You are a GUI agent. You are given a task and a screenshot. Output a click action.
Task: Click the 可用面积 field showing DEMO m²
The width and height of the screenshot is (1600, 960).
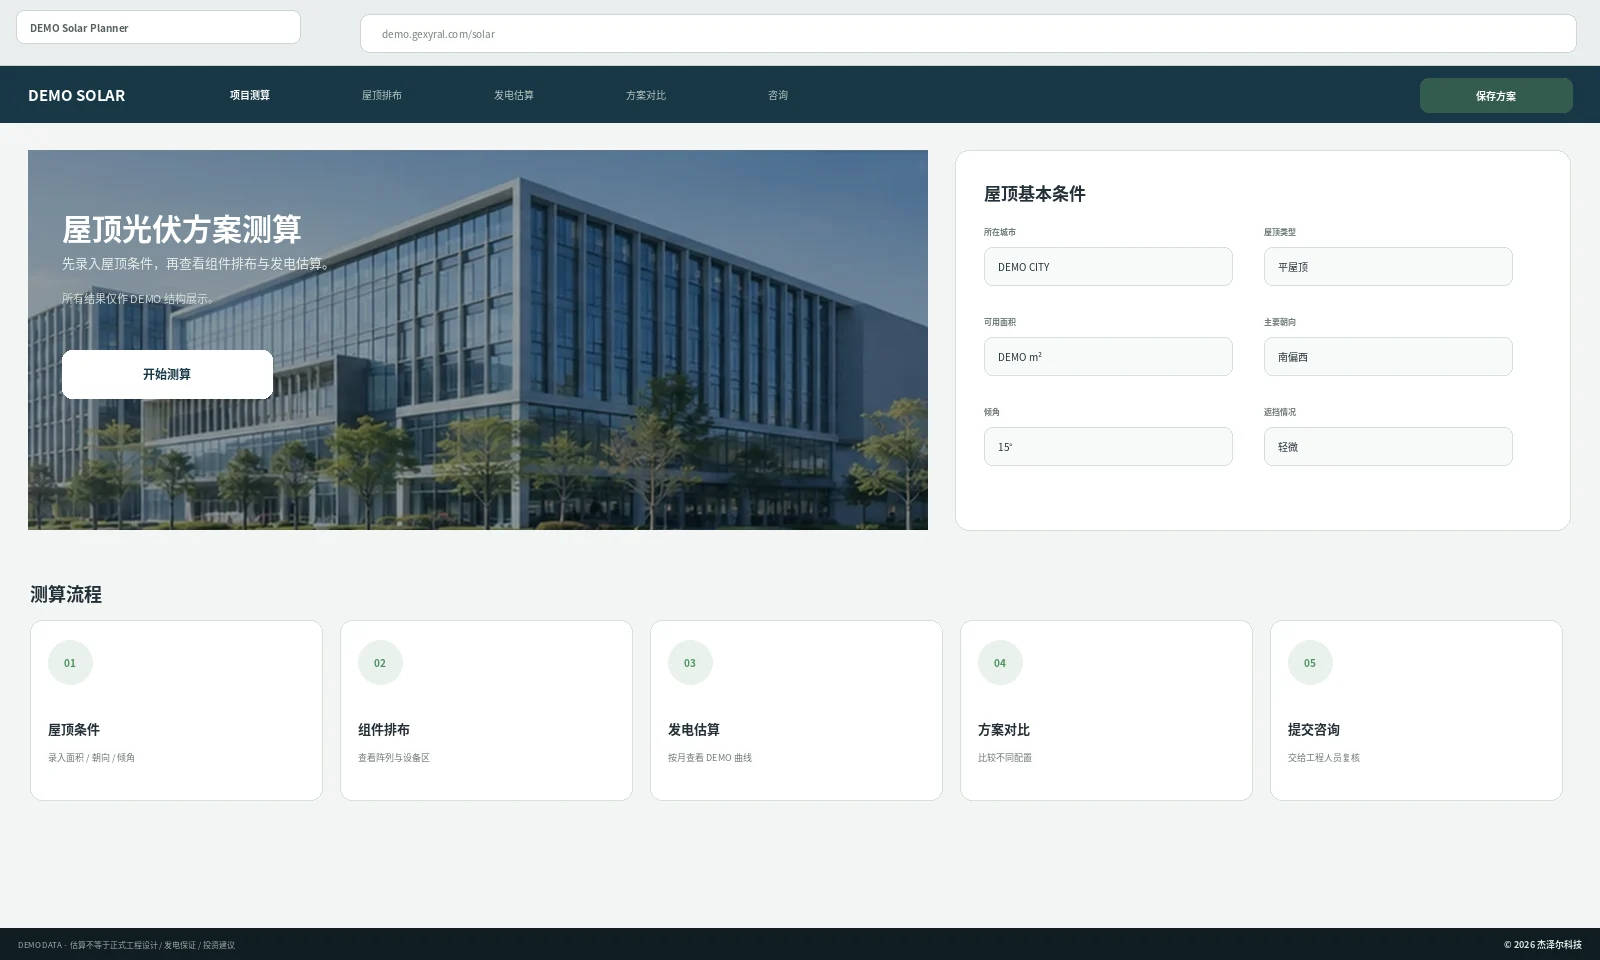1108,357
